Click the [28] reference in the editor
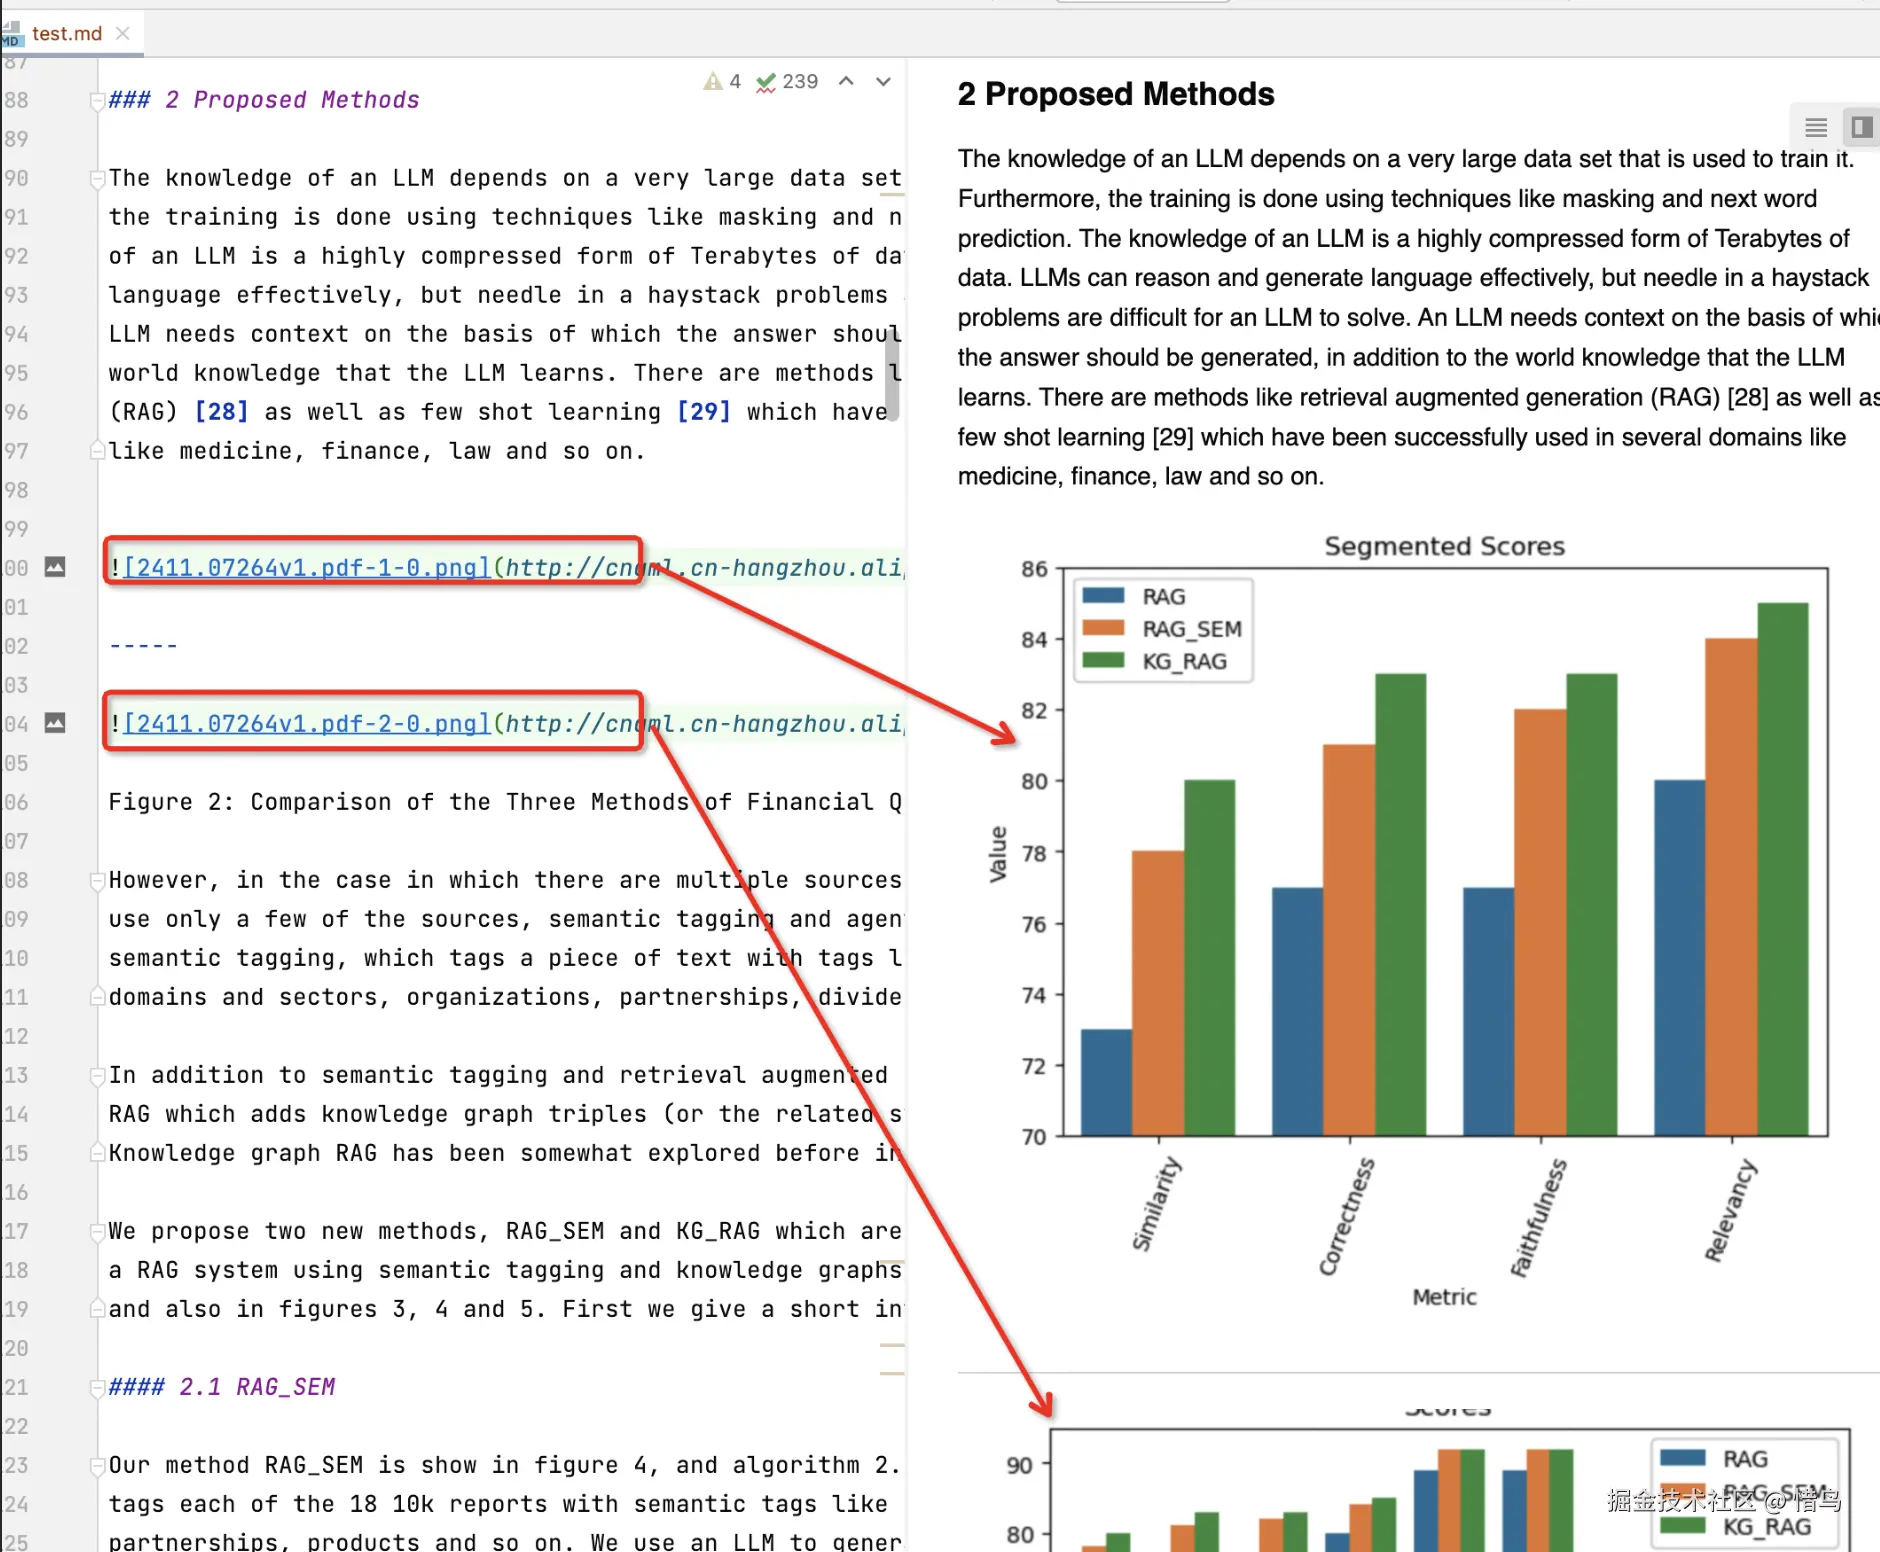 point(221,412)
